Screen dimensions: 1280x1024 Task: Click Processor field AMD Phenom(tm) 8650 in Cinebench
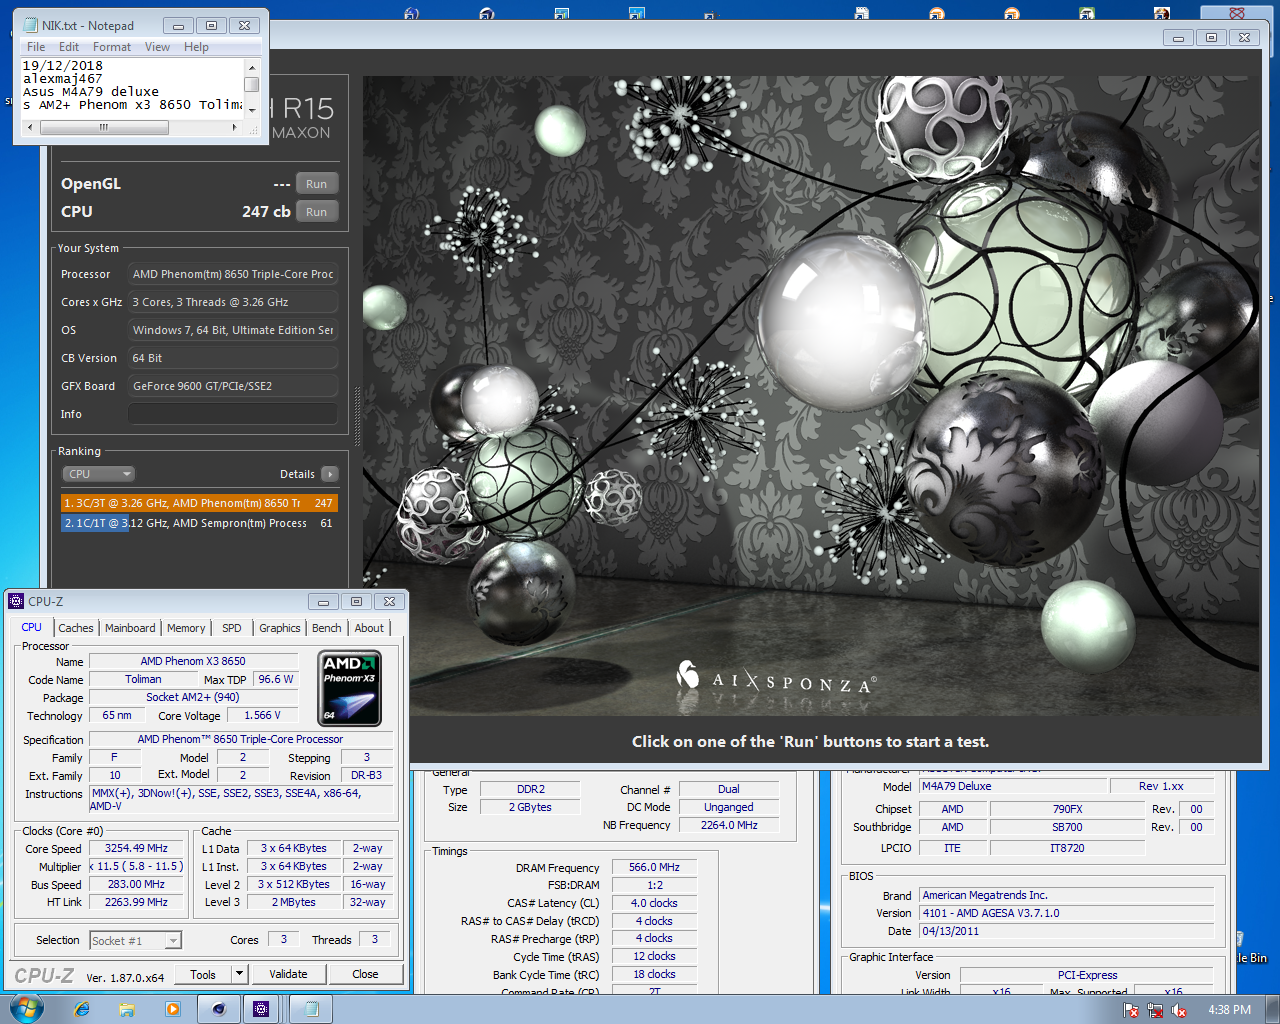pos(232,274)
